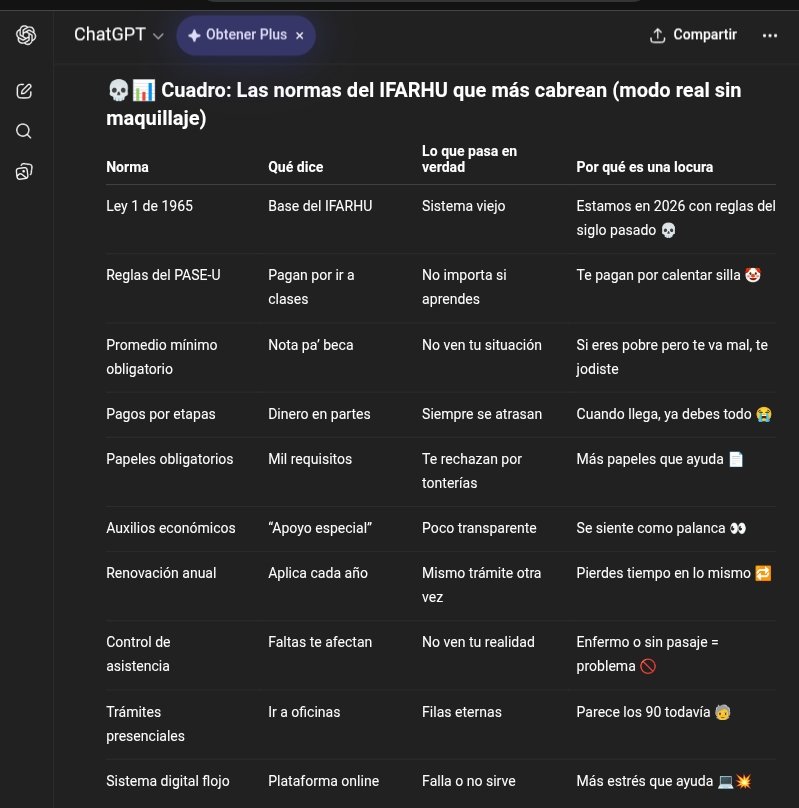Select the 'Auxilios económicos' cell
799x808 pixels.
(x=171, y=528)
